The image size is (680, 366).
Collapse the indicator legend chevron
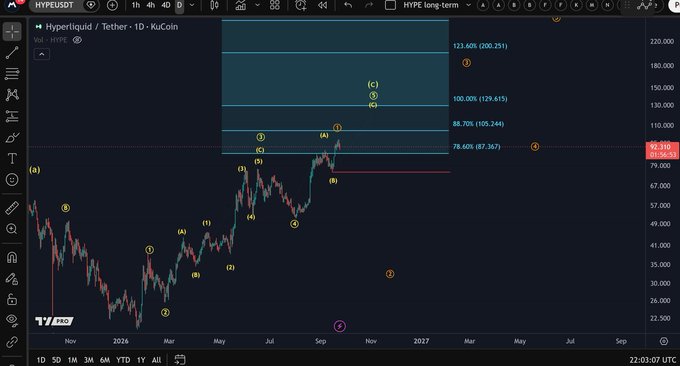tap(42, 54)
